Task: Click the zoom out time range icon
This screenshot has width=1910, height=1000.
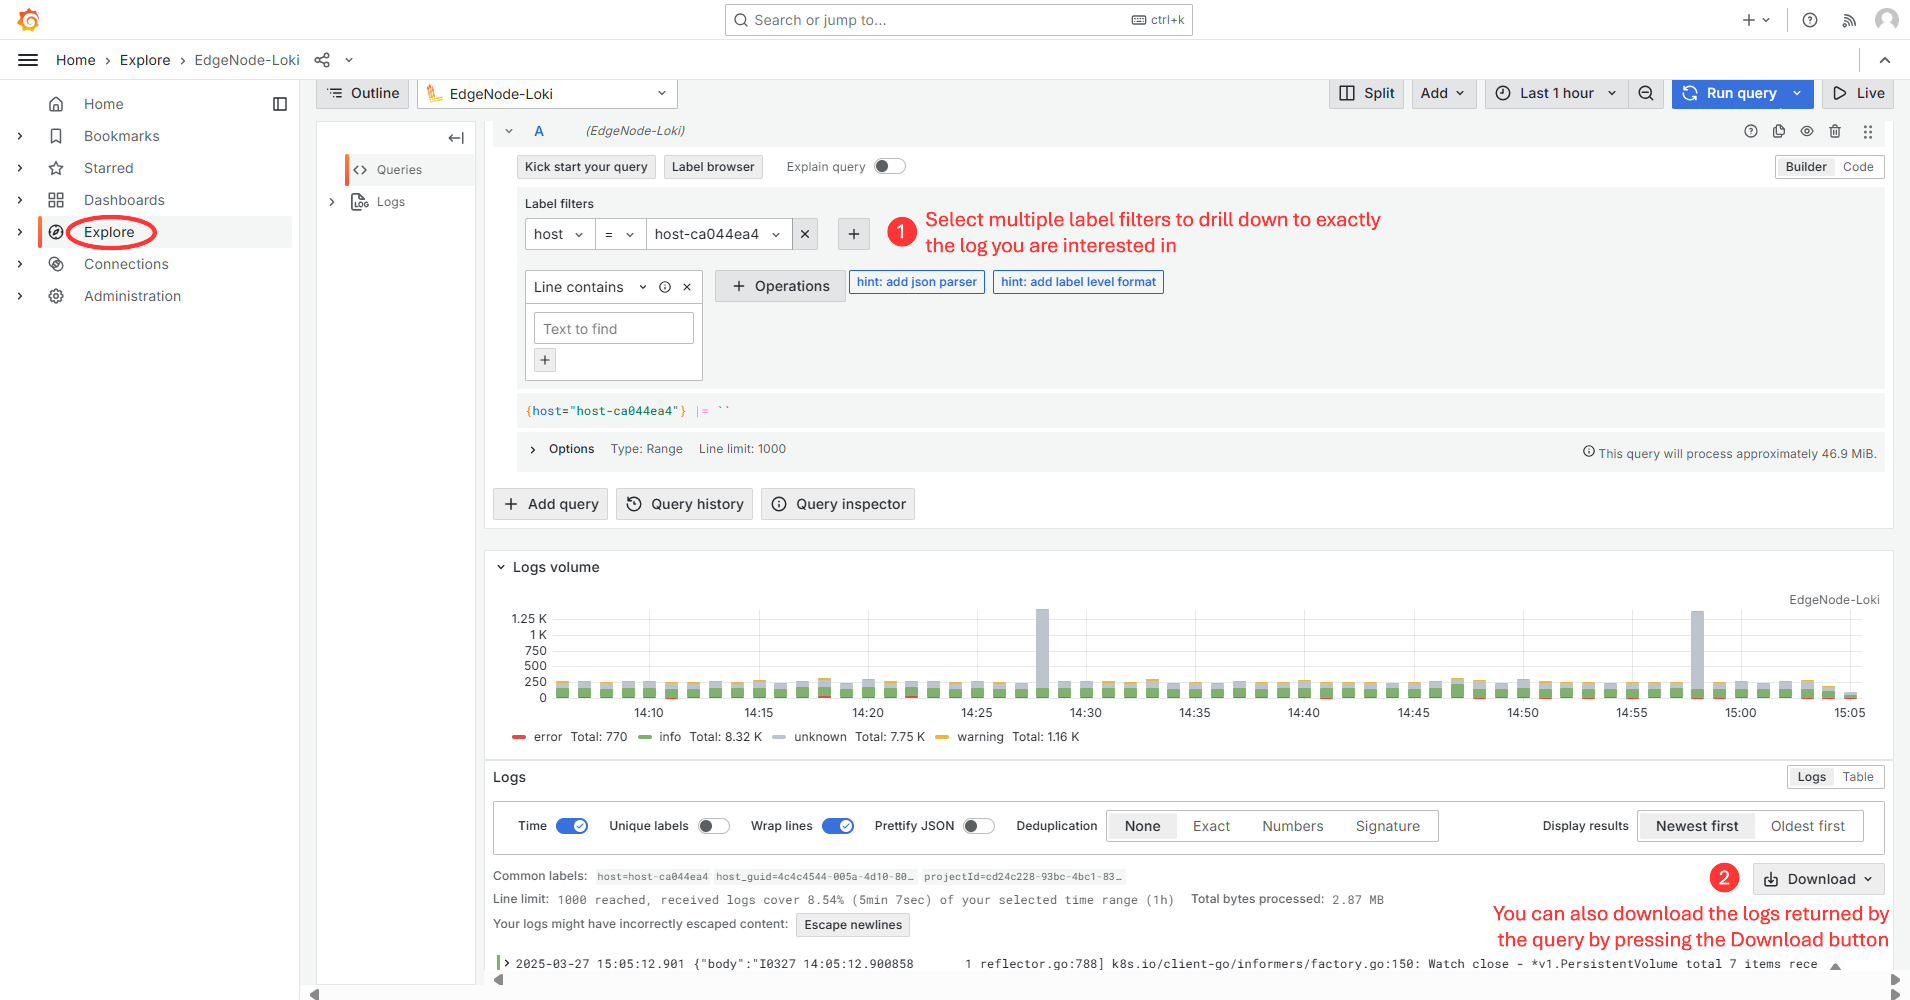Action: coord(1645,93)
